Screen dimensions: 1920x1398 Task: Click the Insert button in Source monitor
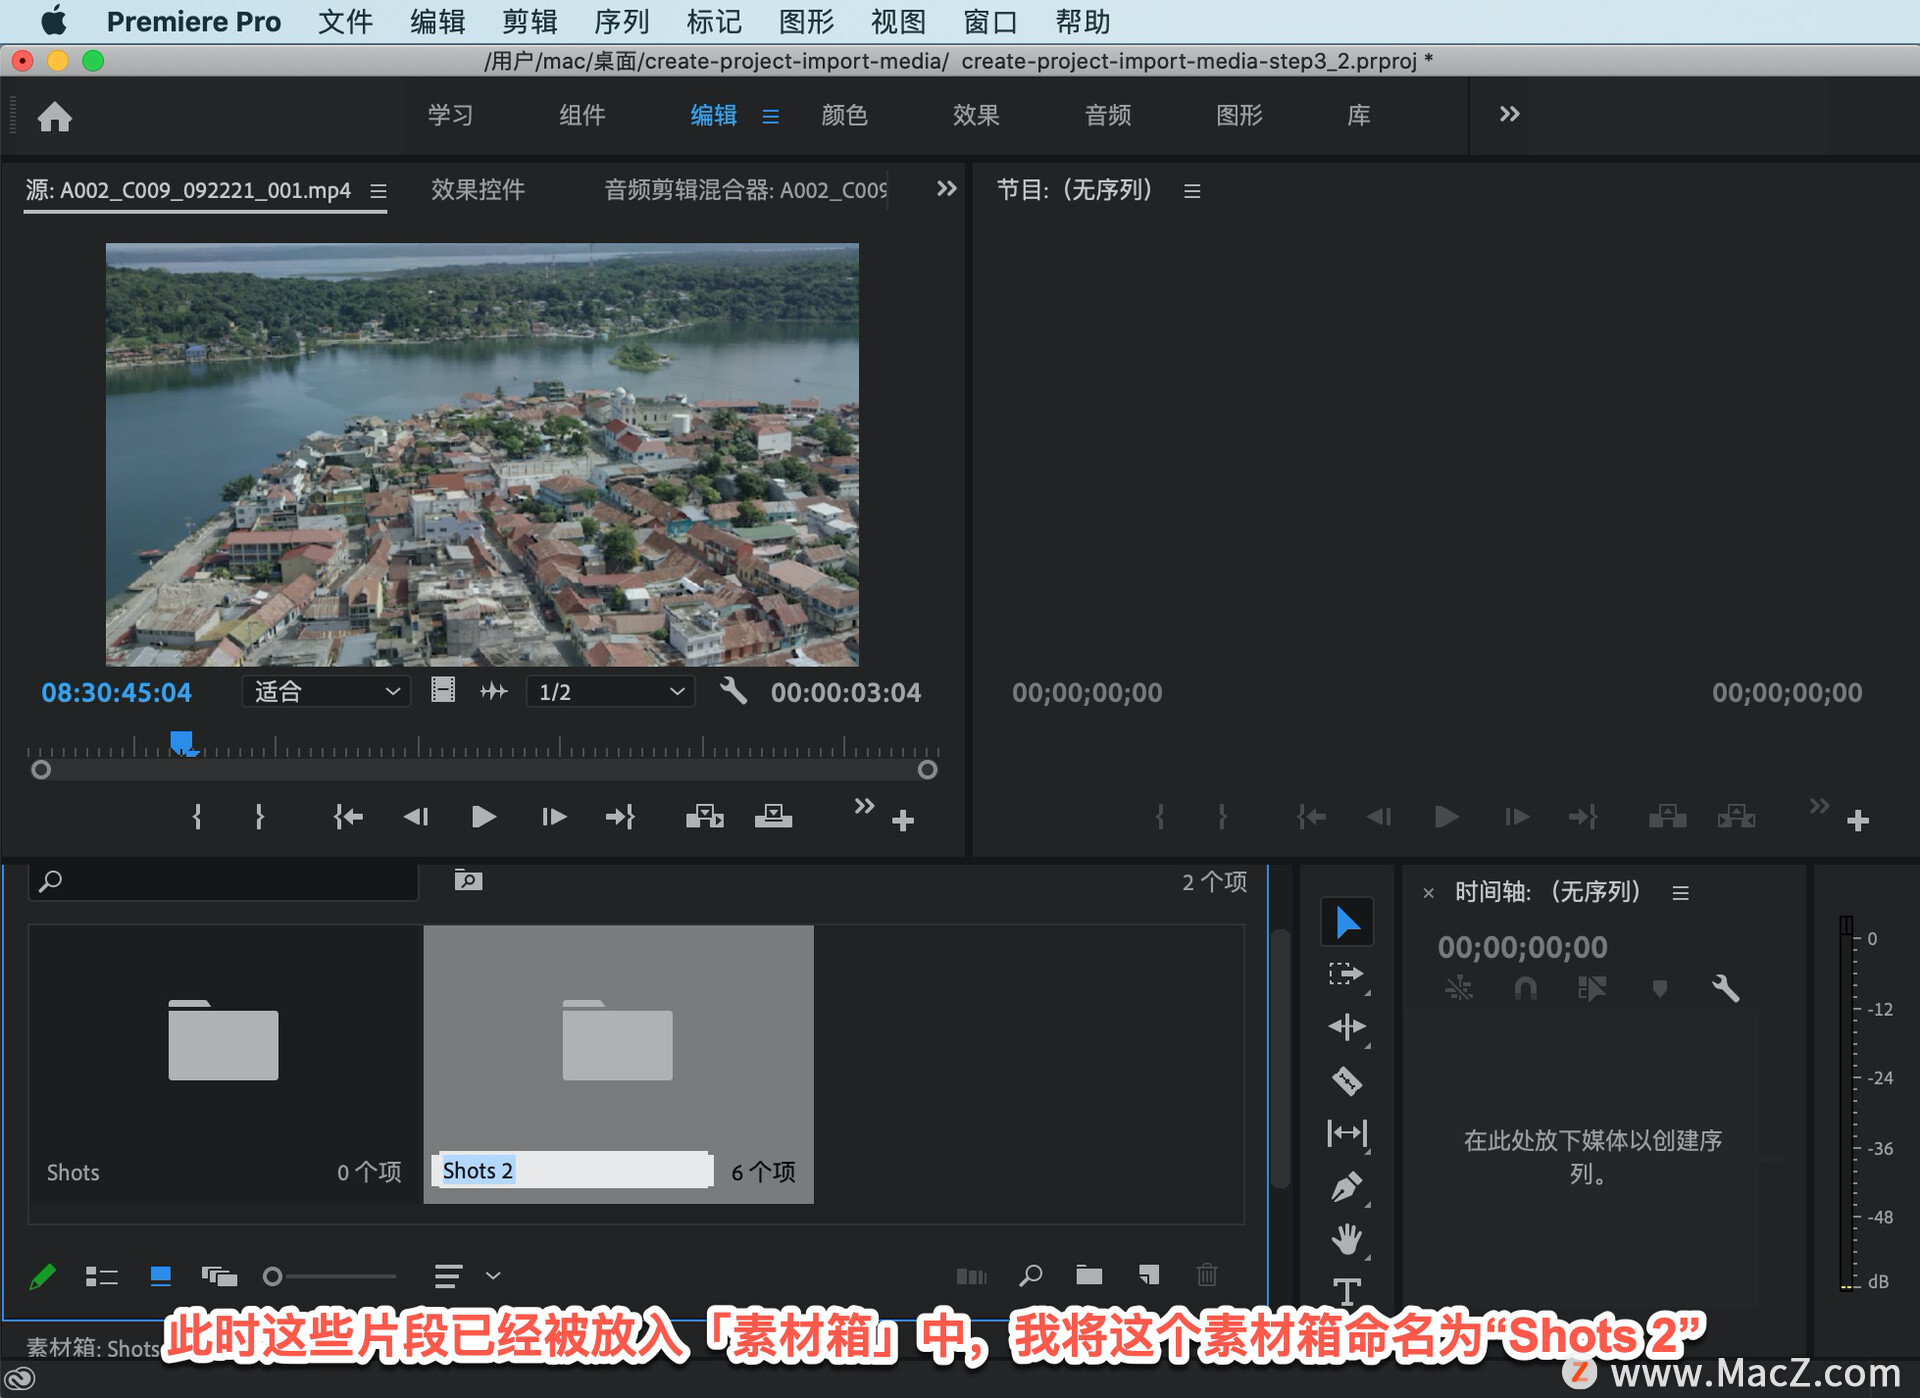(x=705, y=817)
